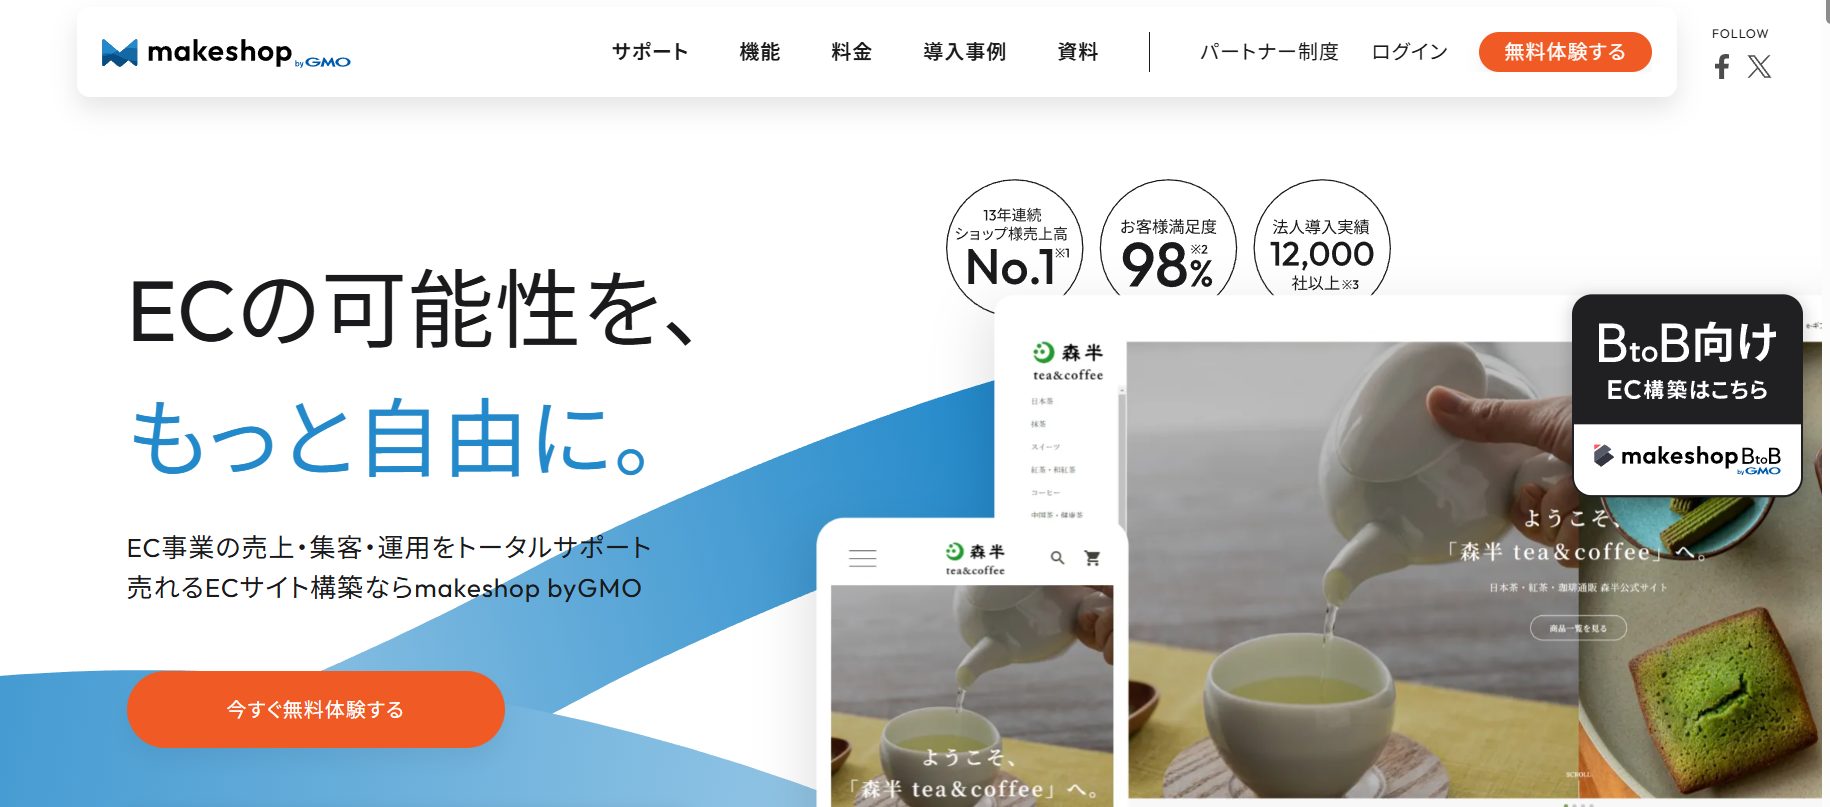Viewport: 1830px width, 807px height.
Task: Click the 13年連続 No.1 badge
Action: click(x=1013, y=245)
